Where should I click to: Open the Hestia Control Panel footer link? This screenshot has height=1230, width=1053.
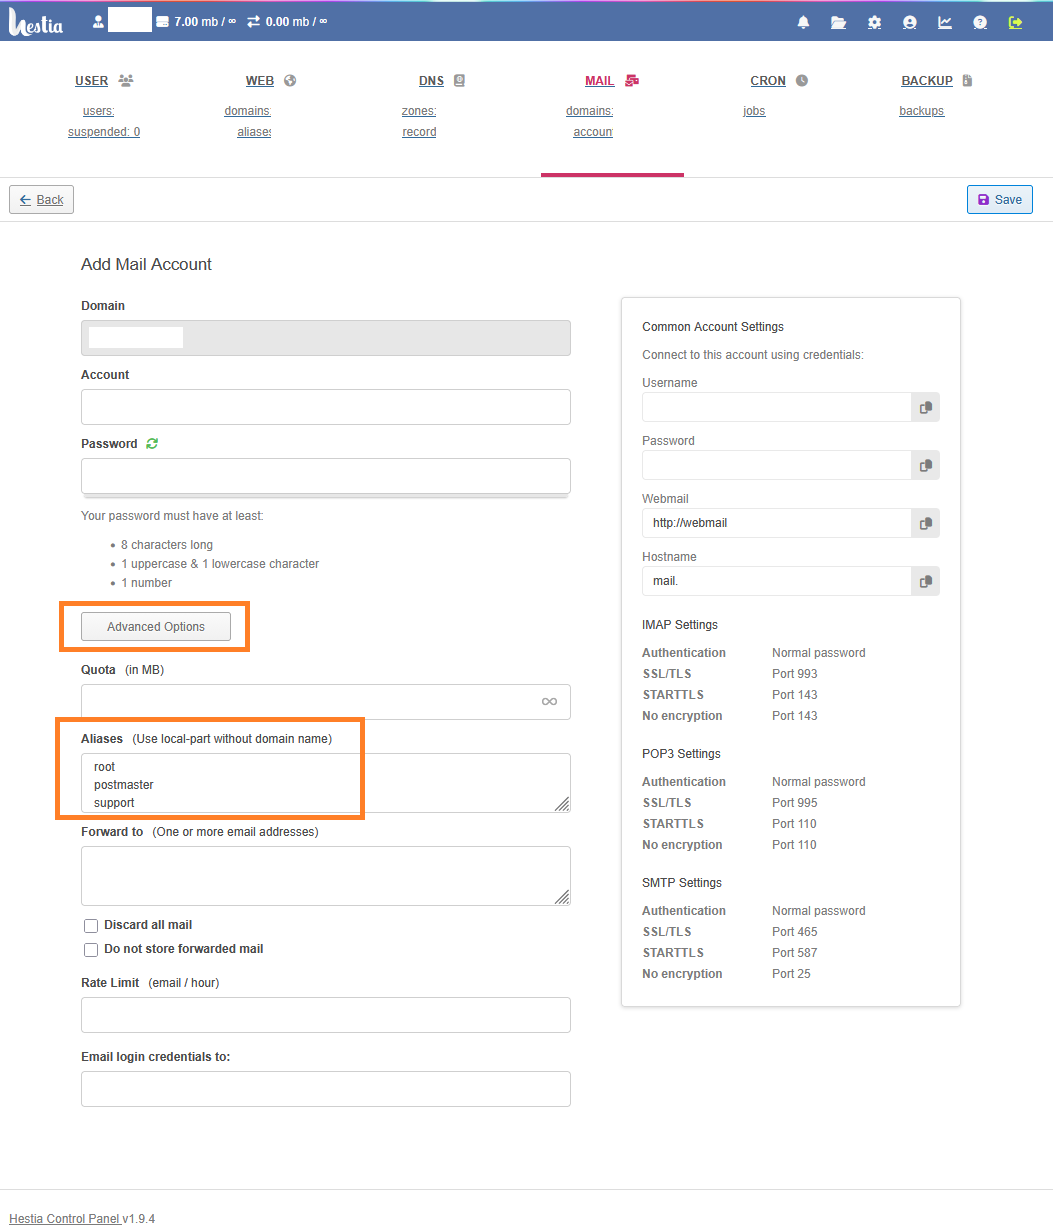pos(64,1218)
